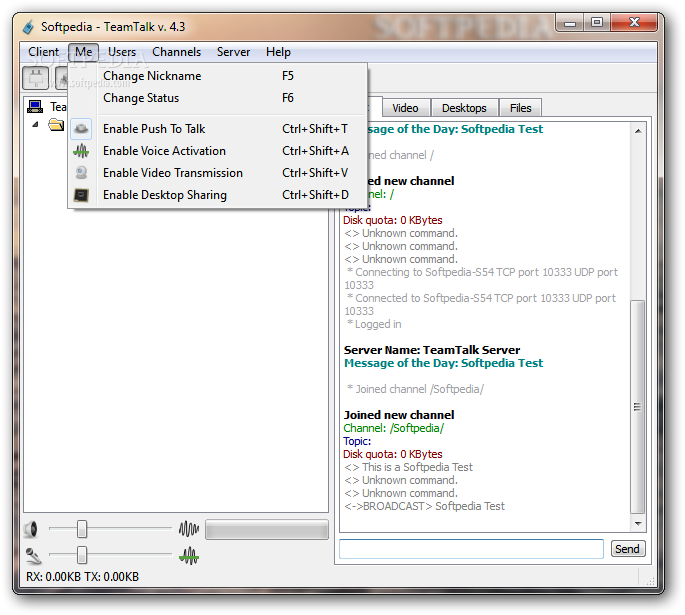Open the Client menu

[x=43, y=52]
